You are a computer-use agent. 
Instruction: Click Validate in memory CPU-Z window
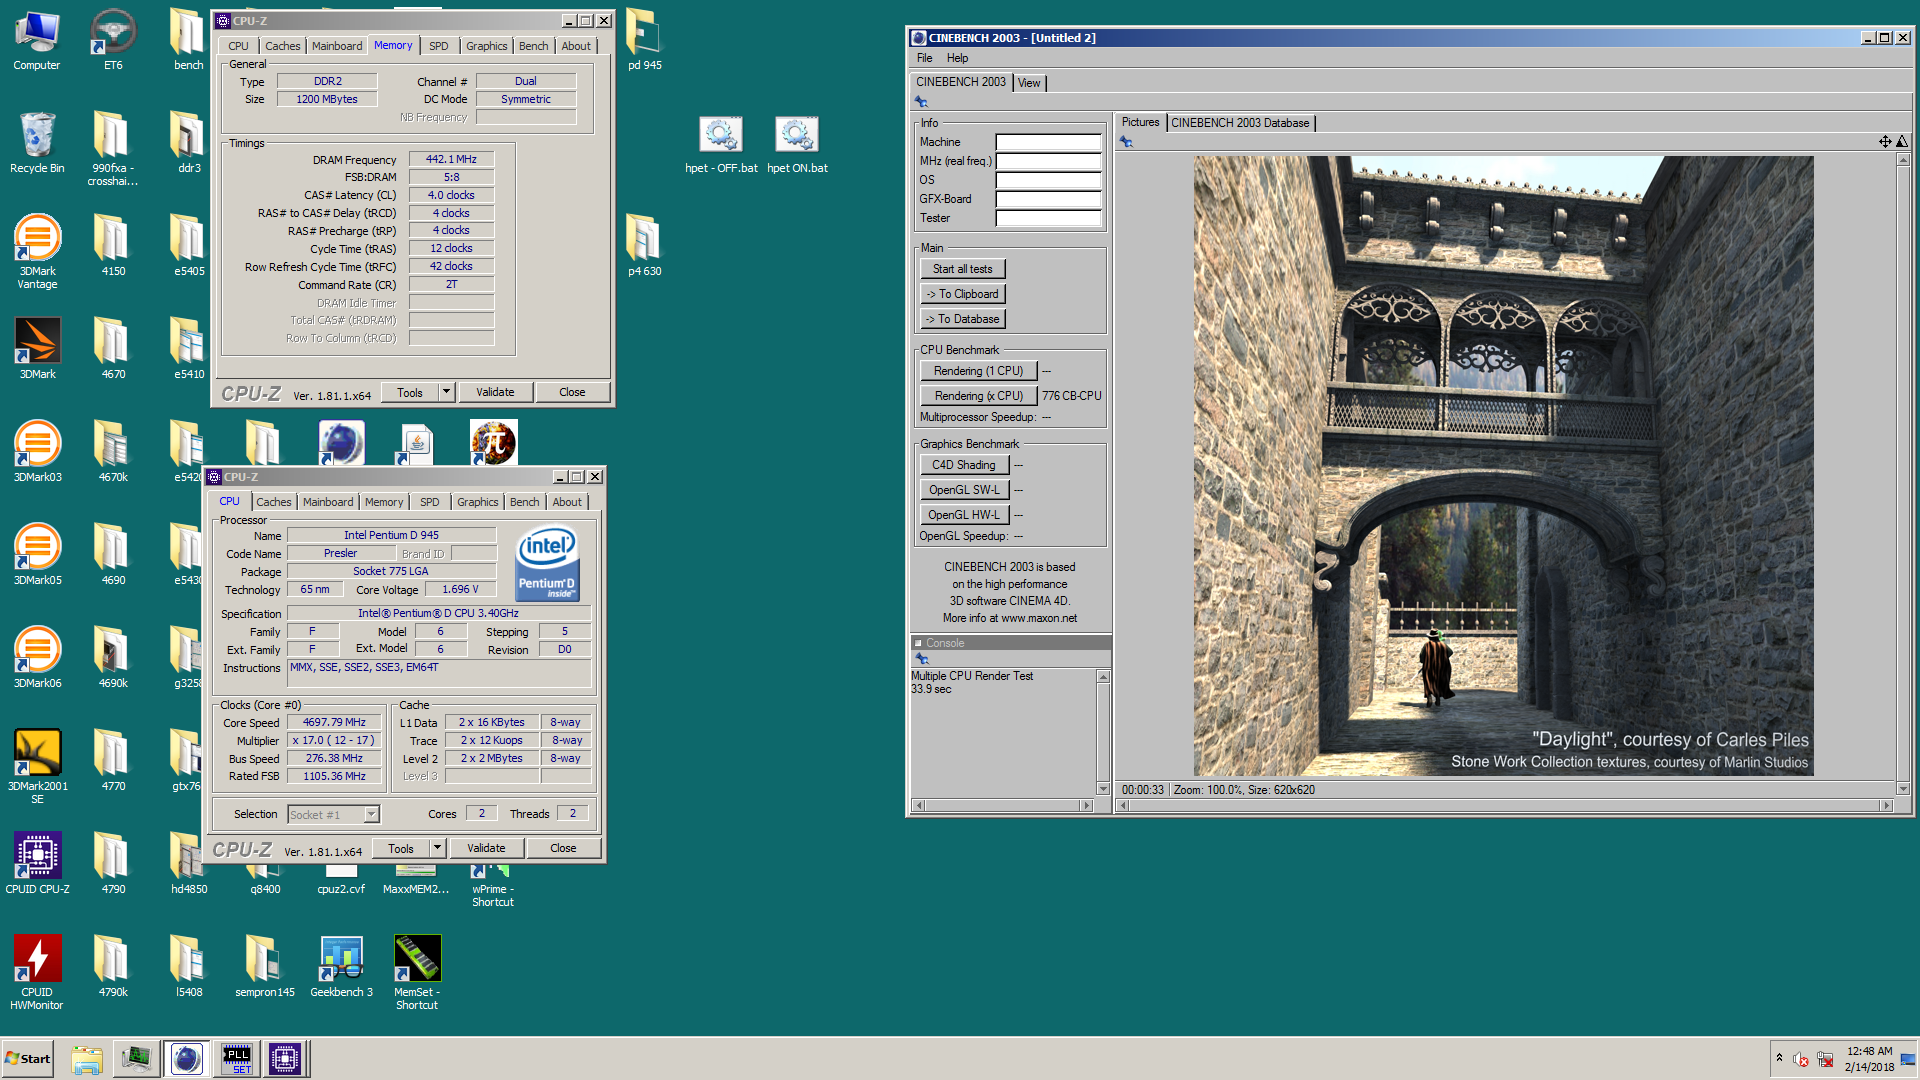pyautogui.click(x=495, y=392)
